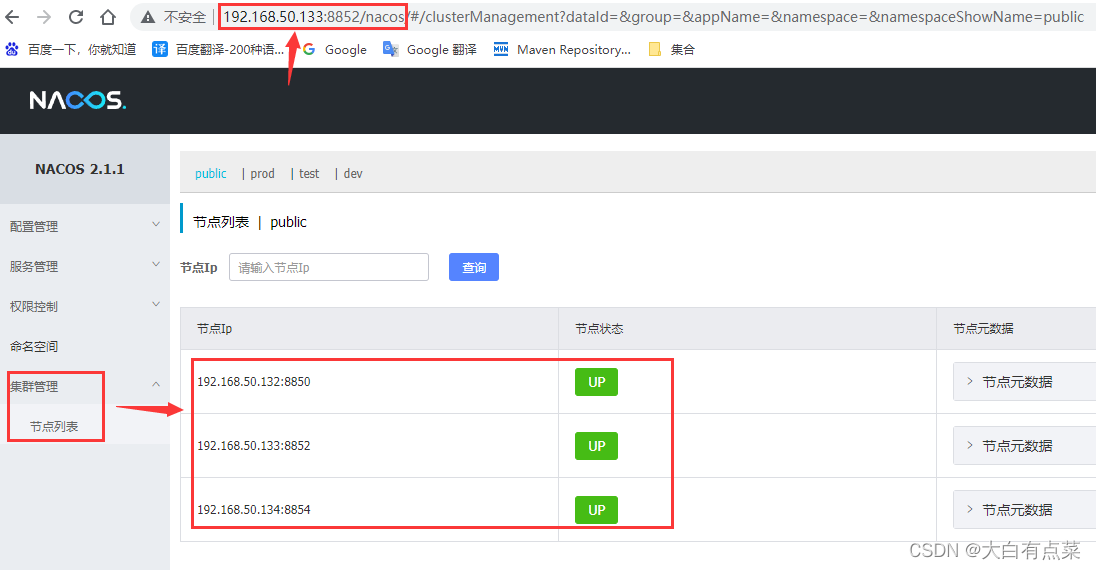
Task: Focus the 节点Ip search input field
Action: [x=329, y=267]
